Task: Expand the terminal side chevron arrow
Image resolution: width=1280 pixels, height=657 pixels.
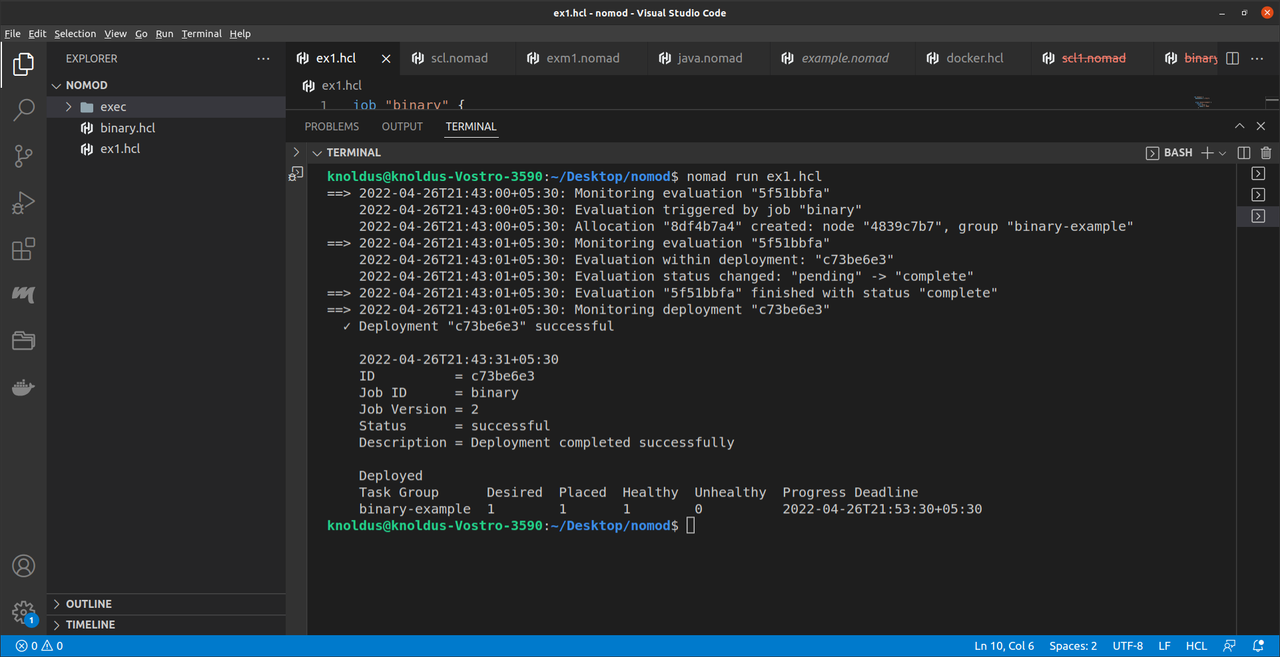Action: [x=296, y=152]
